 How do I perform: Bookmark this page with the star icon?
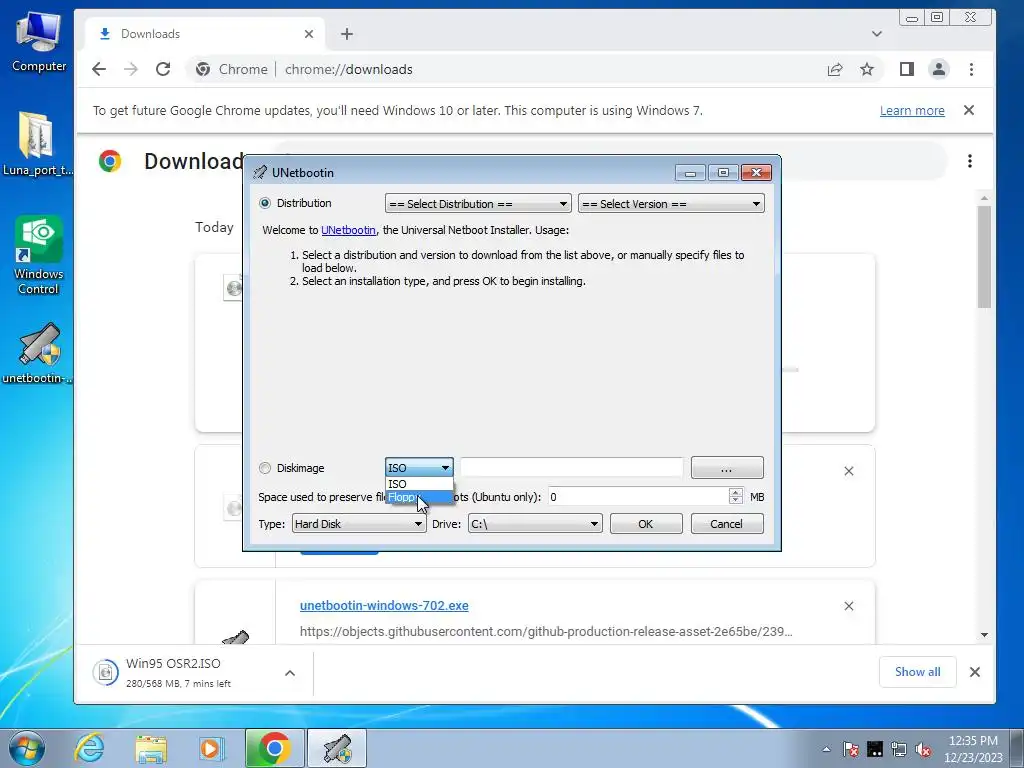point(867,69)
